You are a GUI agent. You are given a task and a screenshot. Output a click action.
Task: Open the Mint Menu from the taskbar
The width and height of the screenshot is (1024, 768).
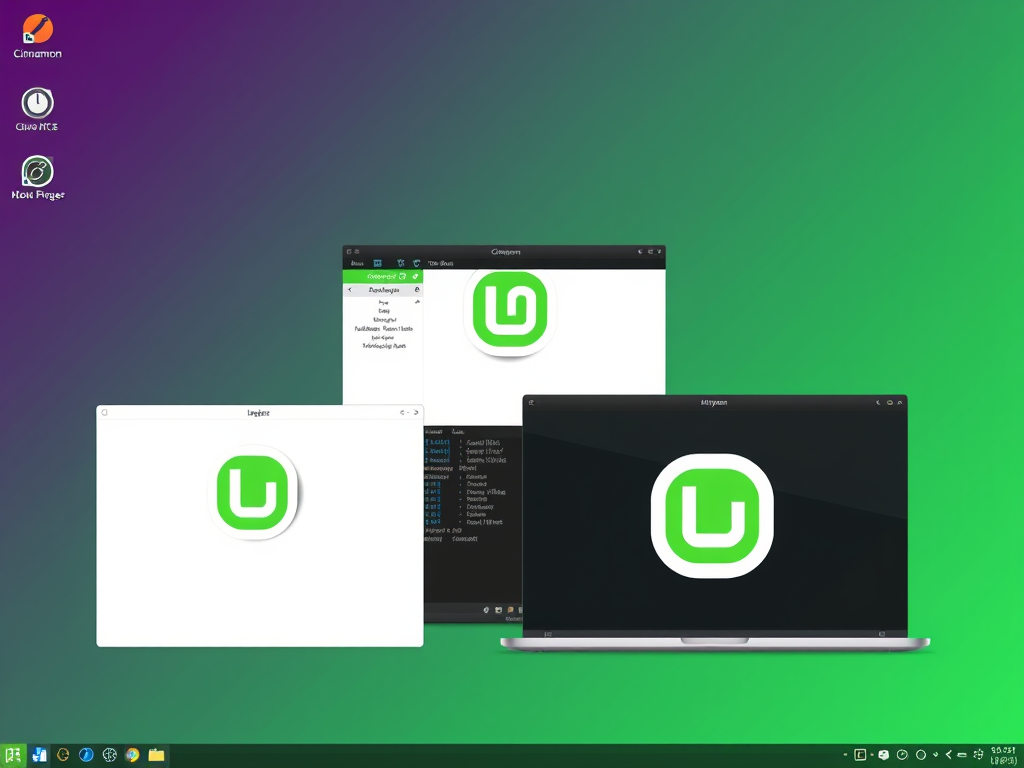click(13, 754)
